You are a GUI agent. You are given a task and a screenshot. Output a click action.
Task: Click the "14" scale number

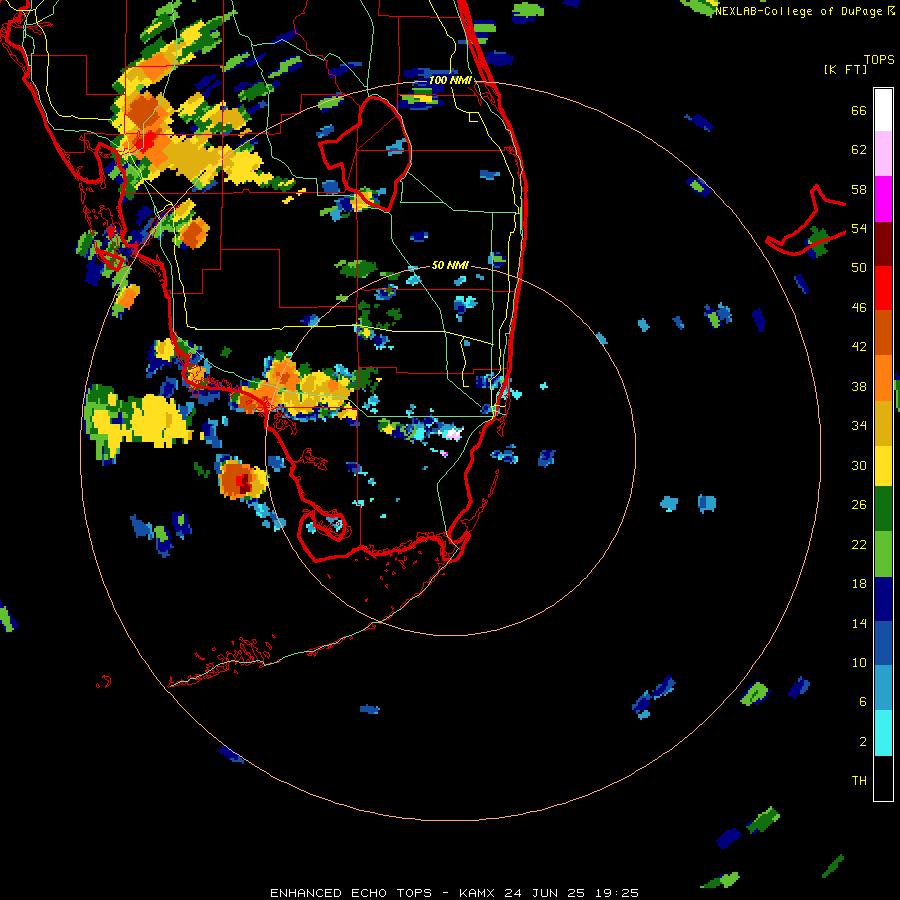click(x=859, y=623)
